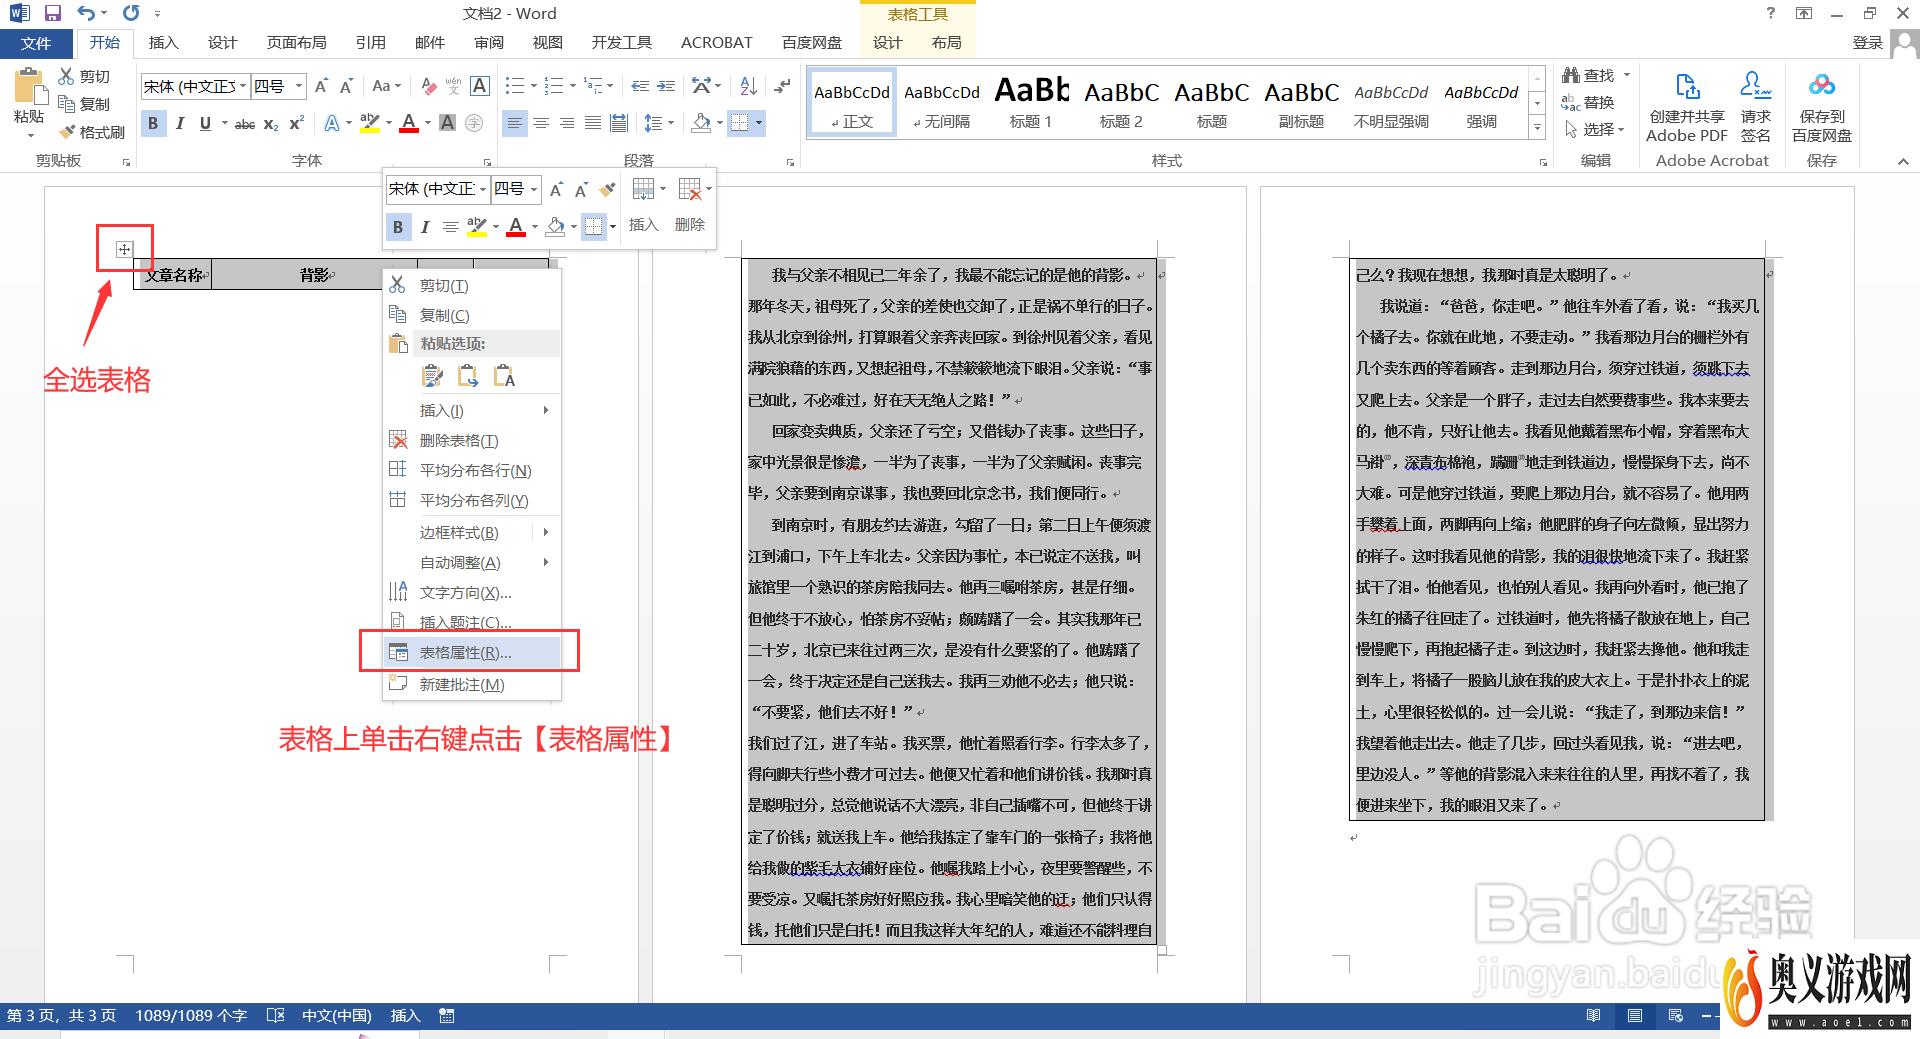Screen dimensions: 1920x1039
Task: Apply an enclosed character with the circled 字 icon
Action: click(474, 123)
